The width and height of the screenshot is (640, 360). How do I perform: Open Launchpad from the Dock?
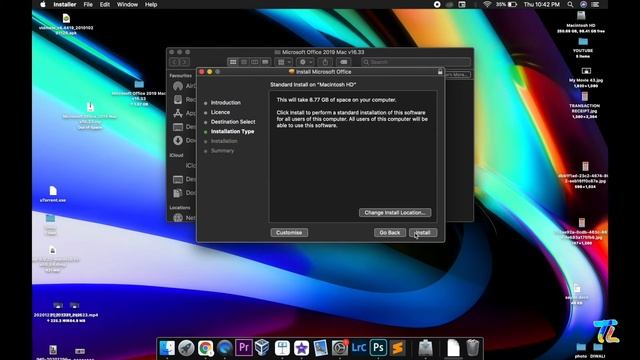click(186, 348)
